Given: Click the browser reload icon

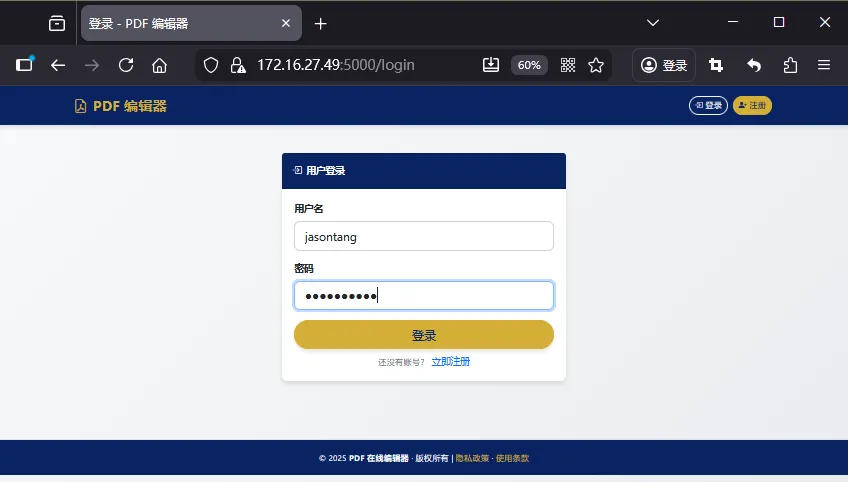Looking at the screenshot, I should point(126,65).
